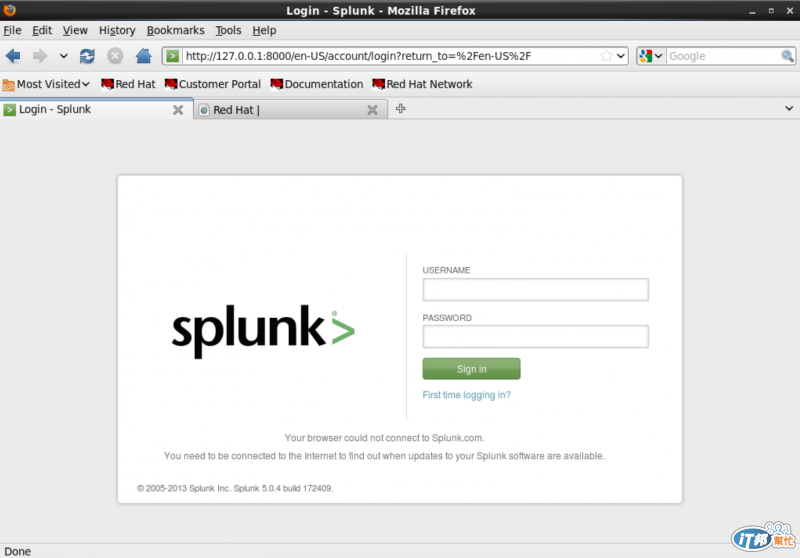The width and height of the screenshot is (800, 558).
Task: Click the Back arrow navigation button
Action: point(13,56)
